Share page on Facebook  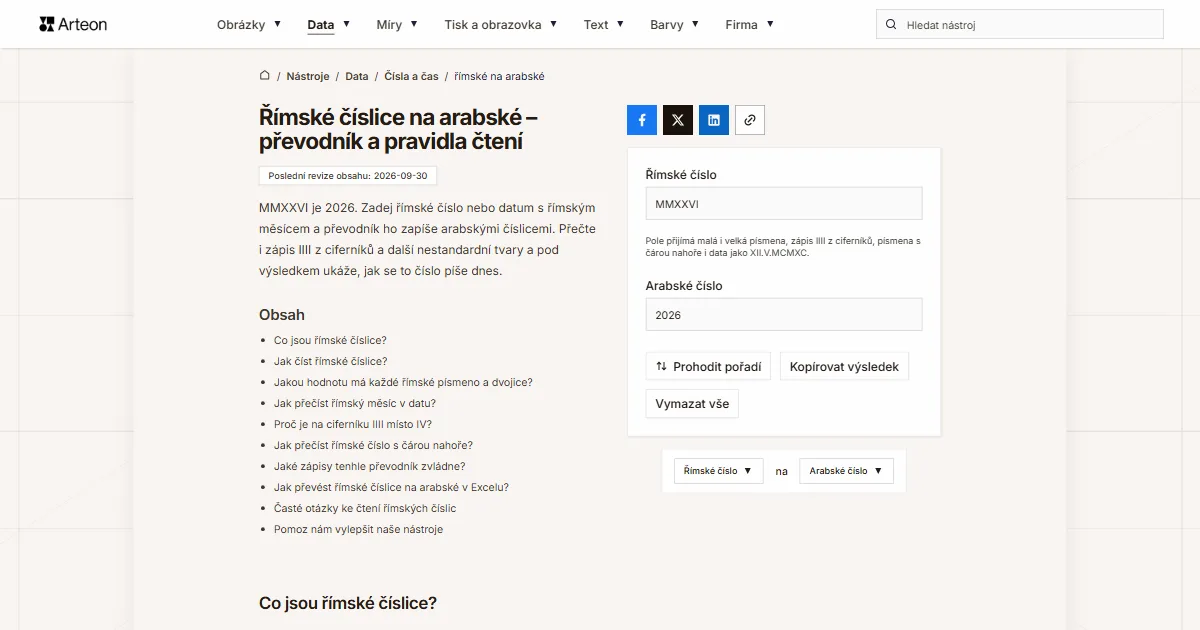click(642, 120)
